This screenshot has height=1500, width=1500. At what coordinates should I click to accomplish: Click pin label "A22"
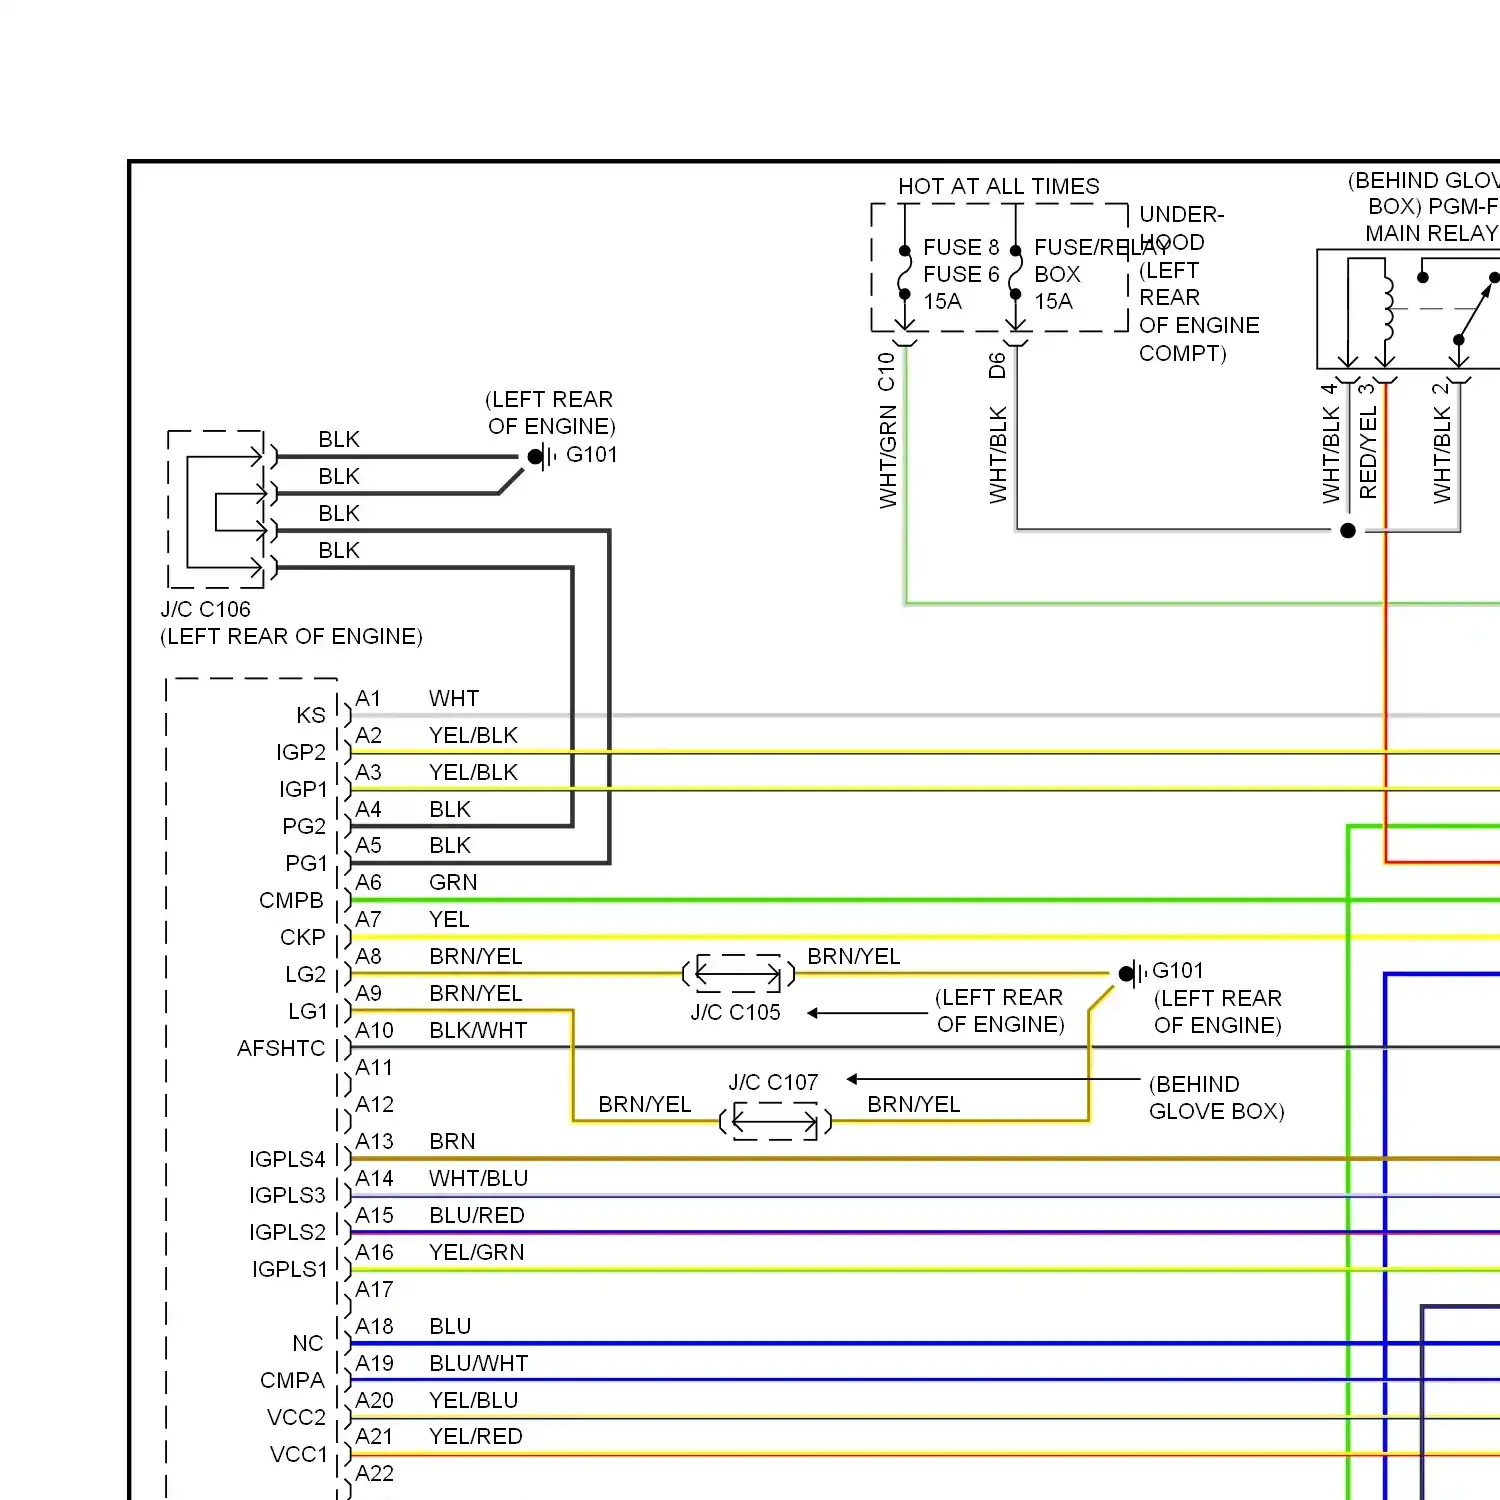[x=374, y=1473]
